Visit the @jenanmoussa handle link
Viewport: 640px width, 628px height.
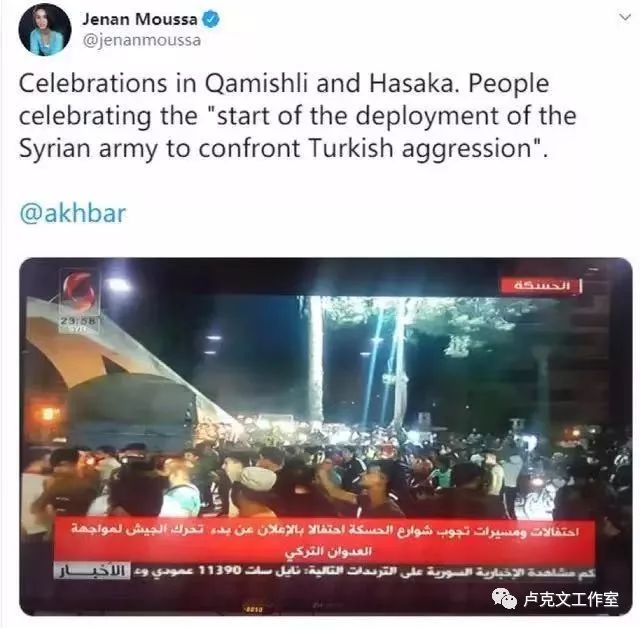point(142,40)
